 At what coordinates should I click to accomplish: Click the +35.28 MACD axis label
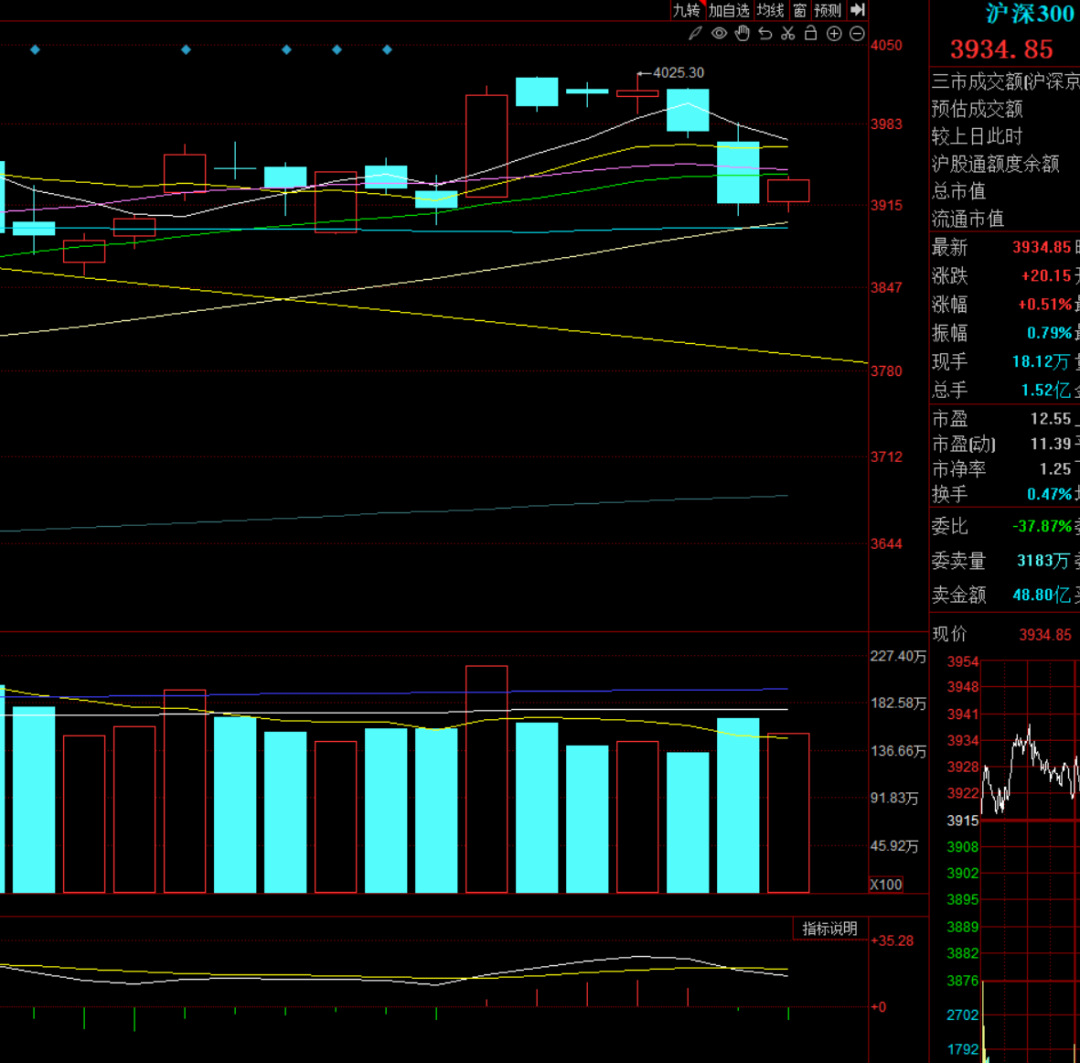point(893,941)
